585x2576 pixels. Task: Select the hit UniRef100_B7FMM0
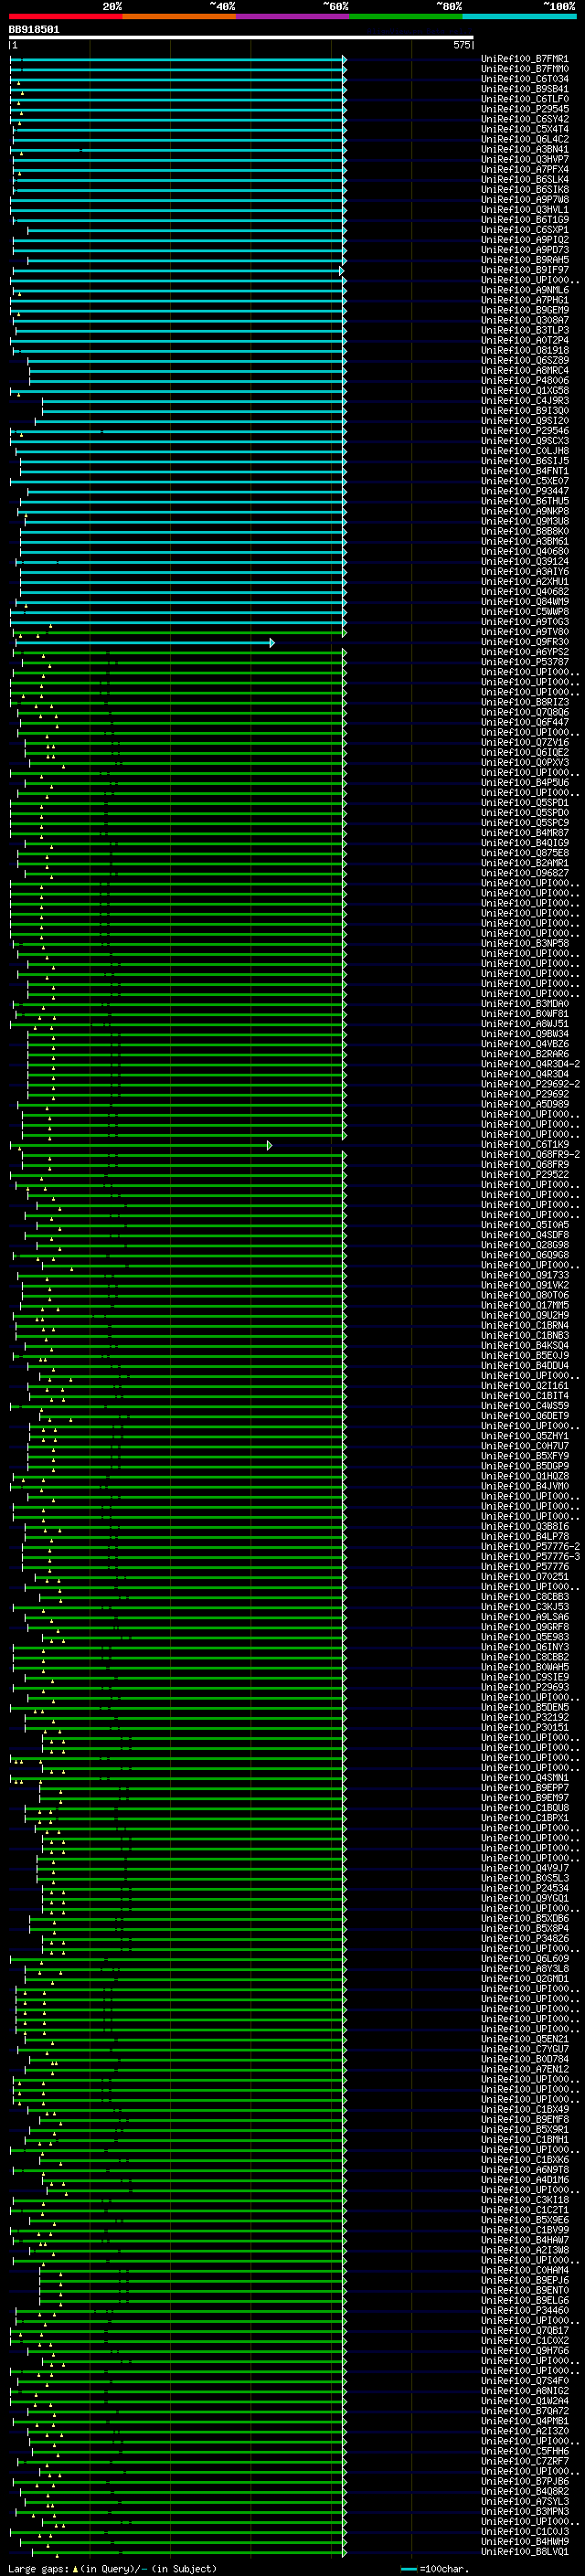click(524, 69)
